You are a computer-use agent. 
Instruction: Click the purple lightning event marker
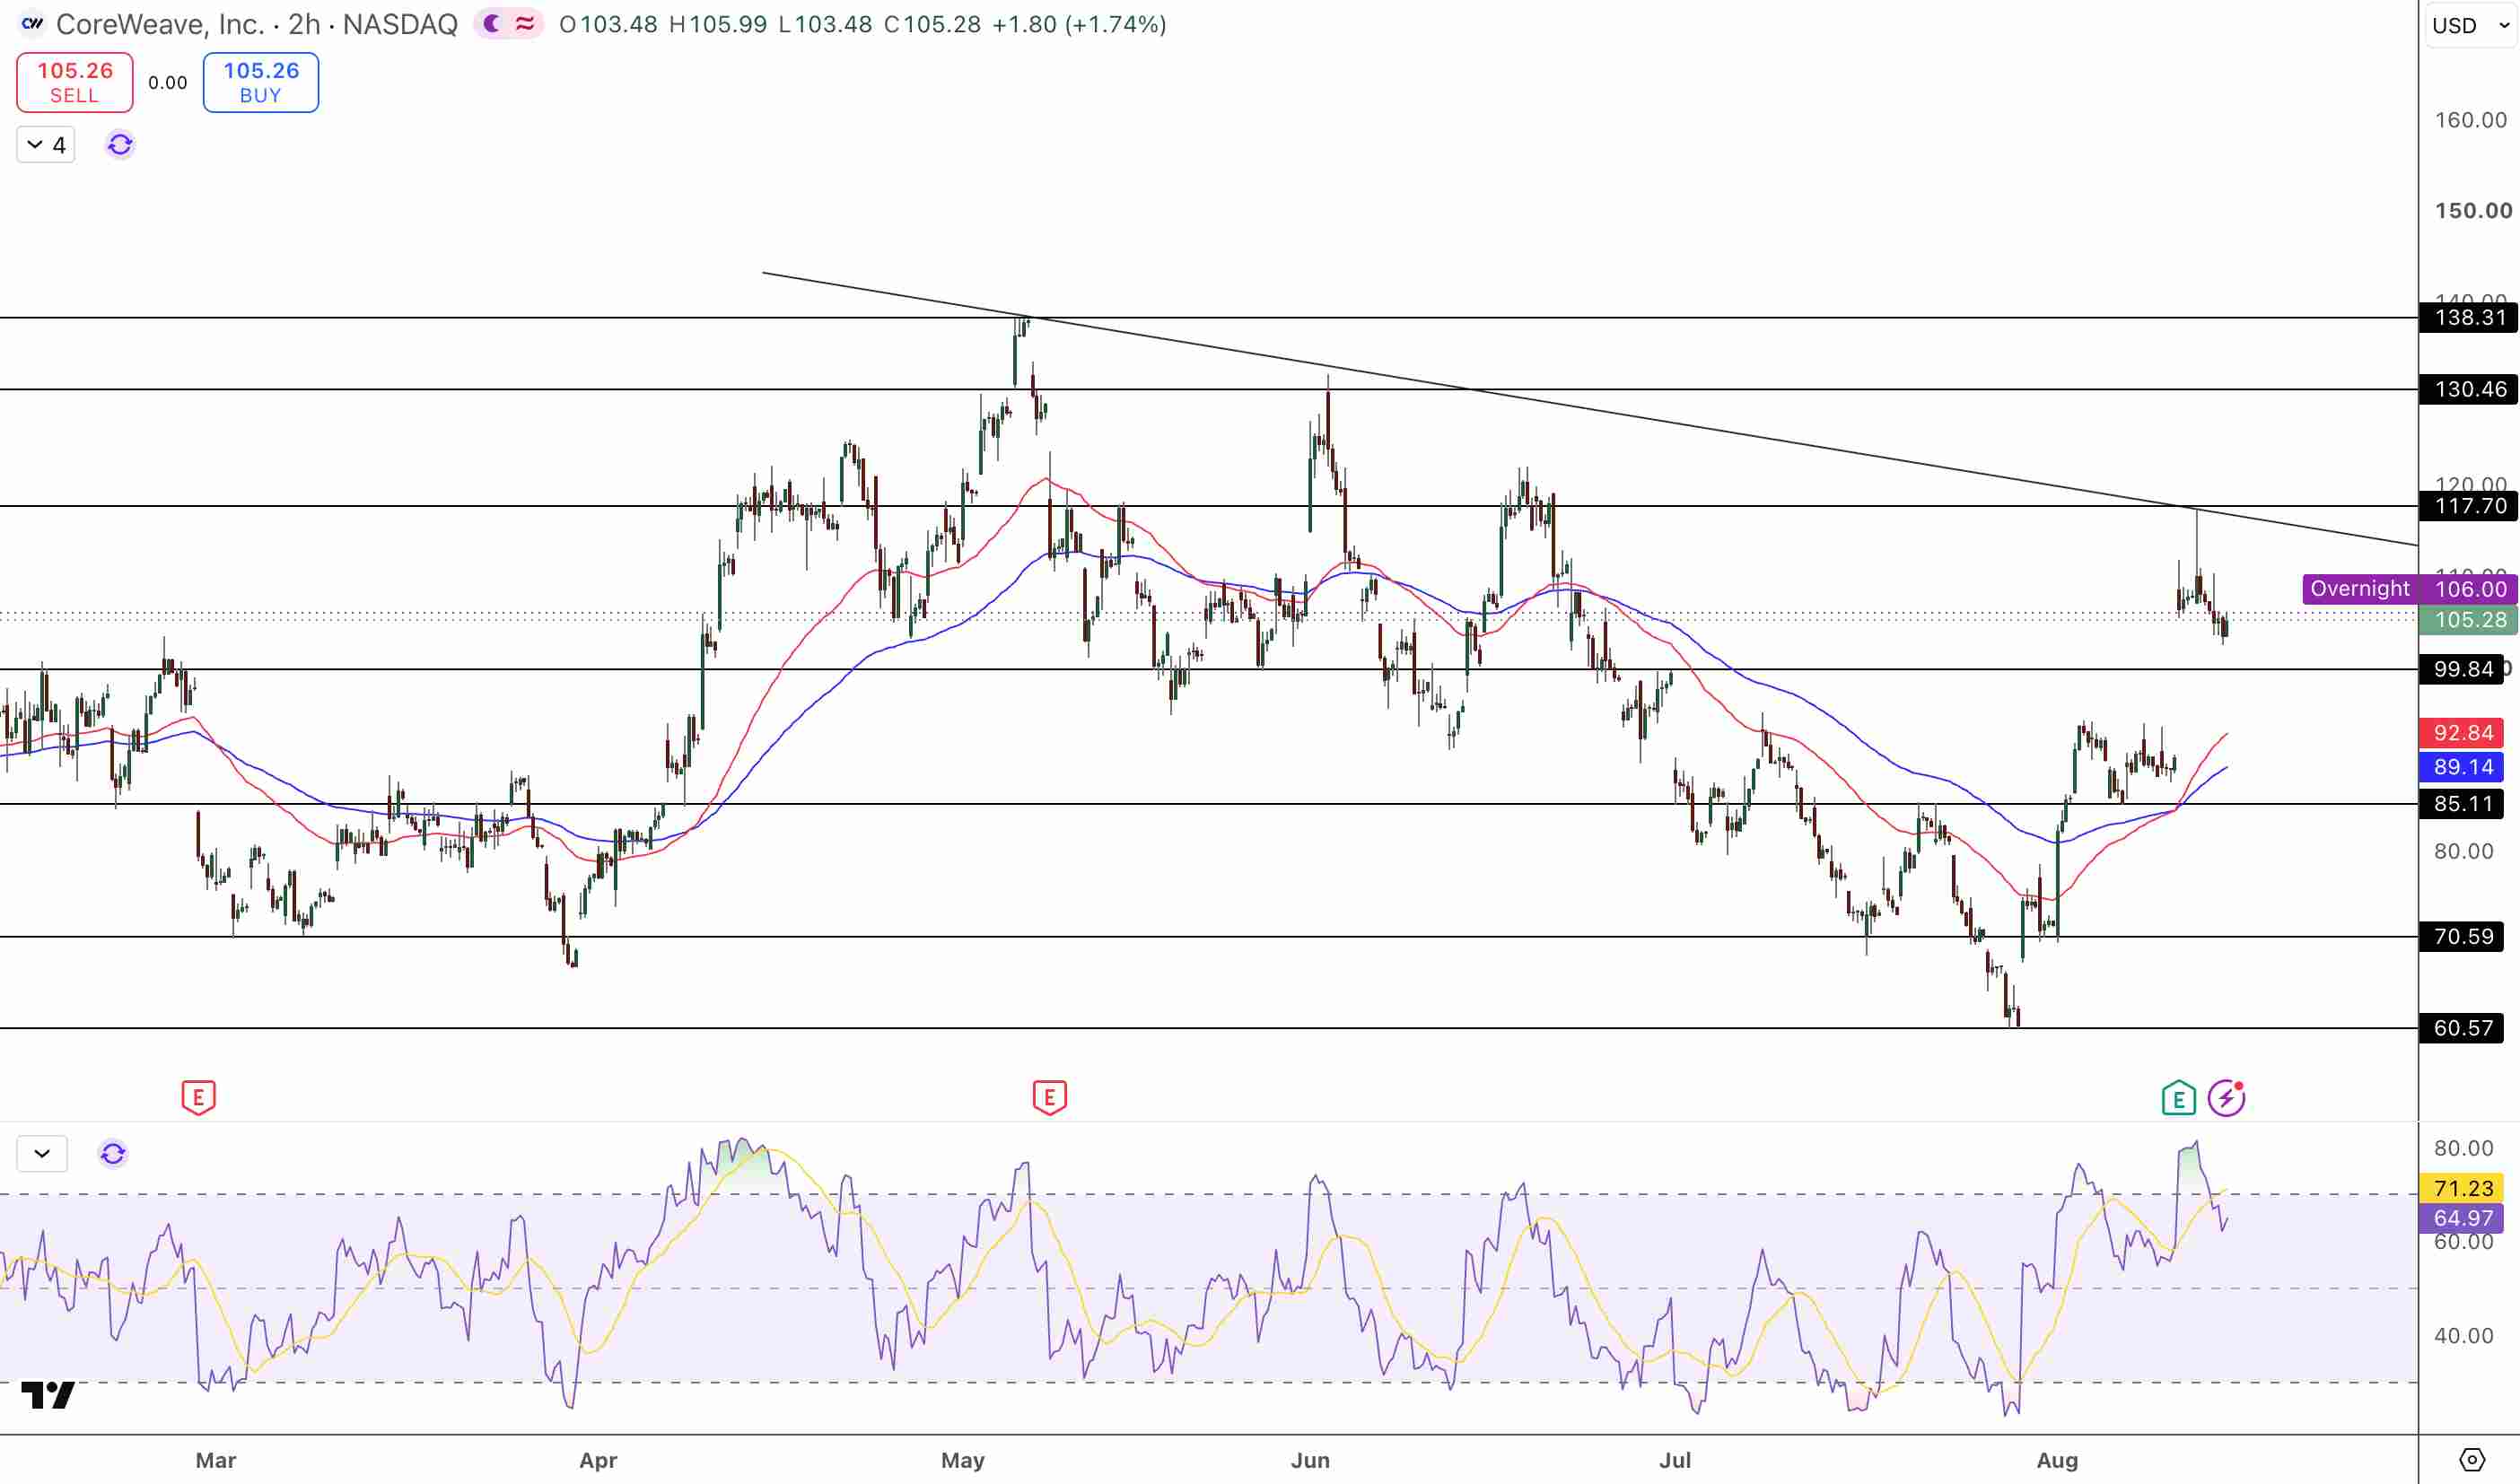2227,1098
